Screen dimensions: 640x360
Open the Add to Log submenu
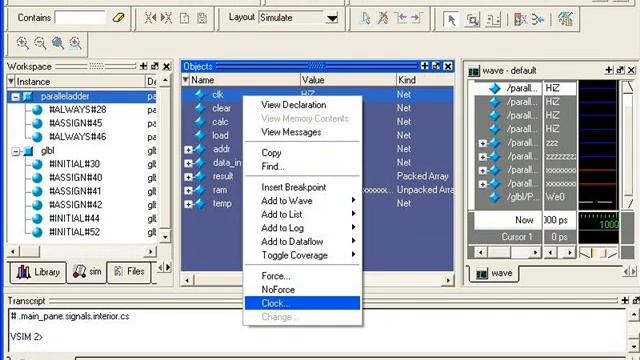[x=302, y=228]
